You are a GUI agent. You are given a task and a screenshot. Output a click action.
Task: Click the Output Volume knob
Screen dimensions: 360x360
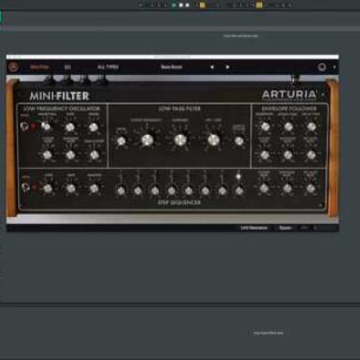pos(239,141)
